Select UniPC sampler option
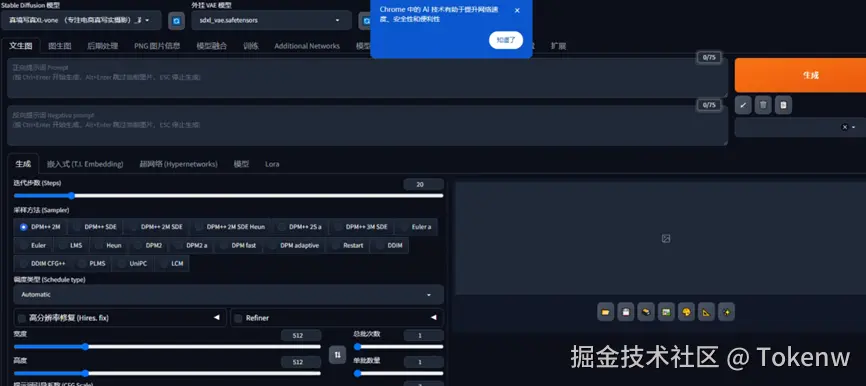The width and height of the screenshot is (866, 386). point(133,263)
